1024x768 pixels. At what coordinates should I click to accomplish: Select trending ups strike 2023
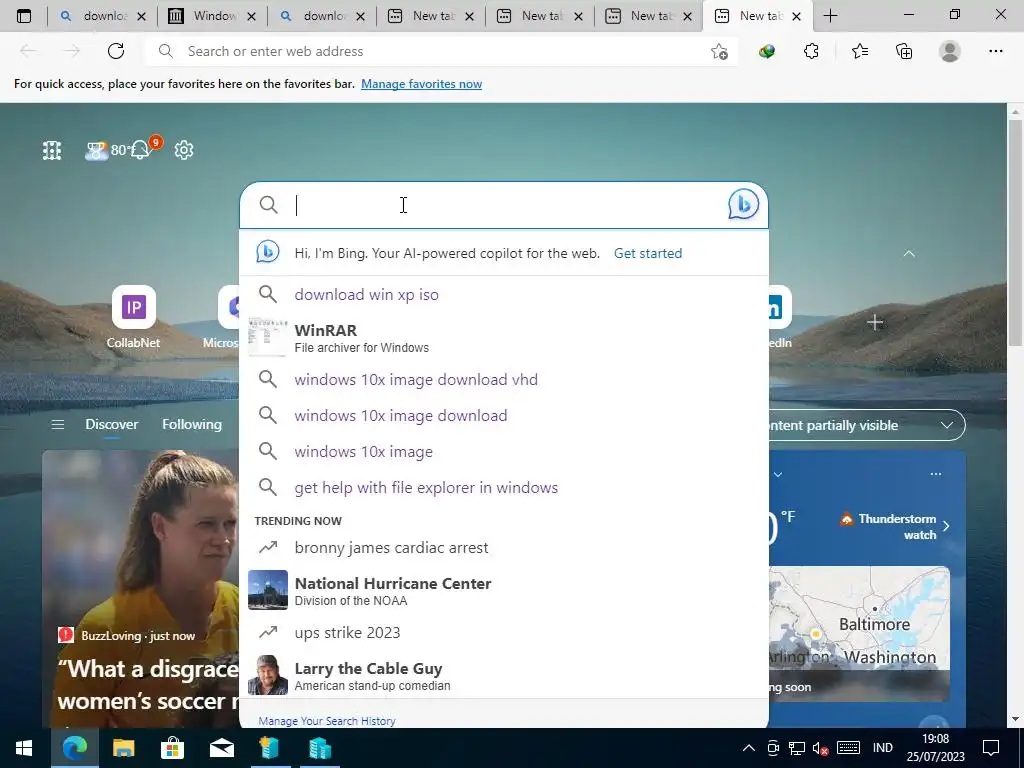click(x=504, y=632)
